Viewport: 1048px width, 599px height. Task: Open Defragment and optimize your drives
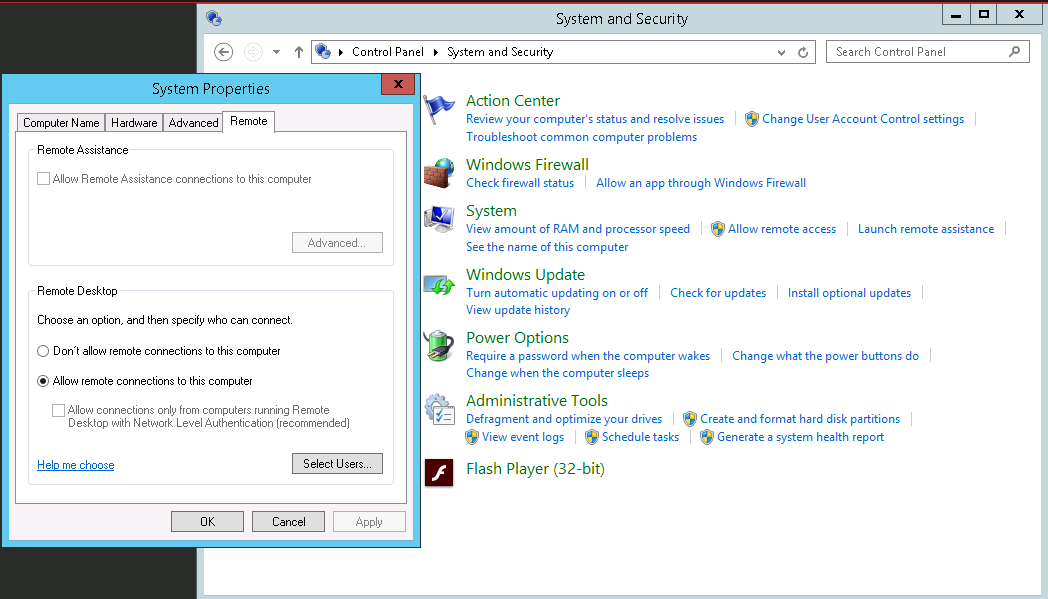coord(564,419)
